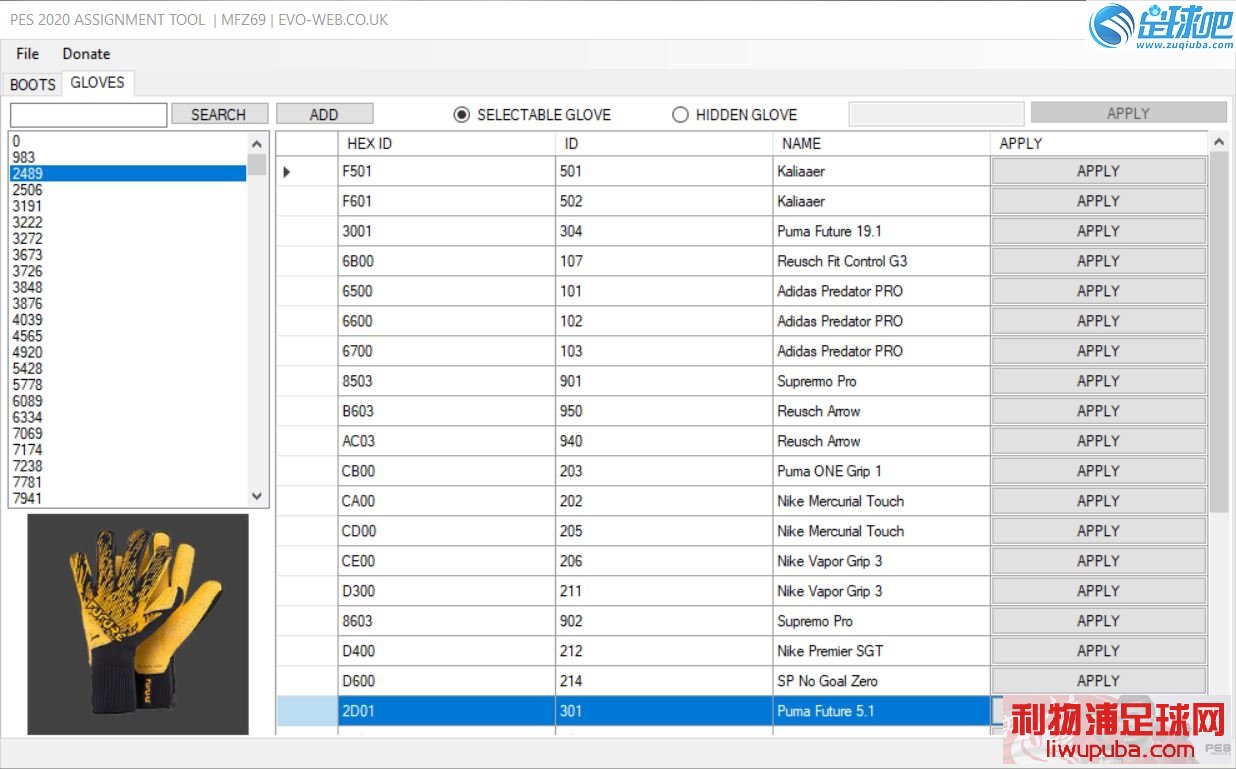Select 3673 in the ID list
This screenshot has height=769, width=1236.
(128, 255)
